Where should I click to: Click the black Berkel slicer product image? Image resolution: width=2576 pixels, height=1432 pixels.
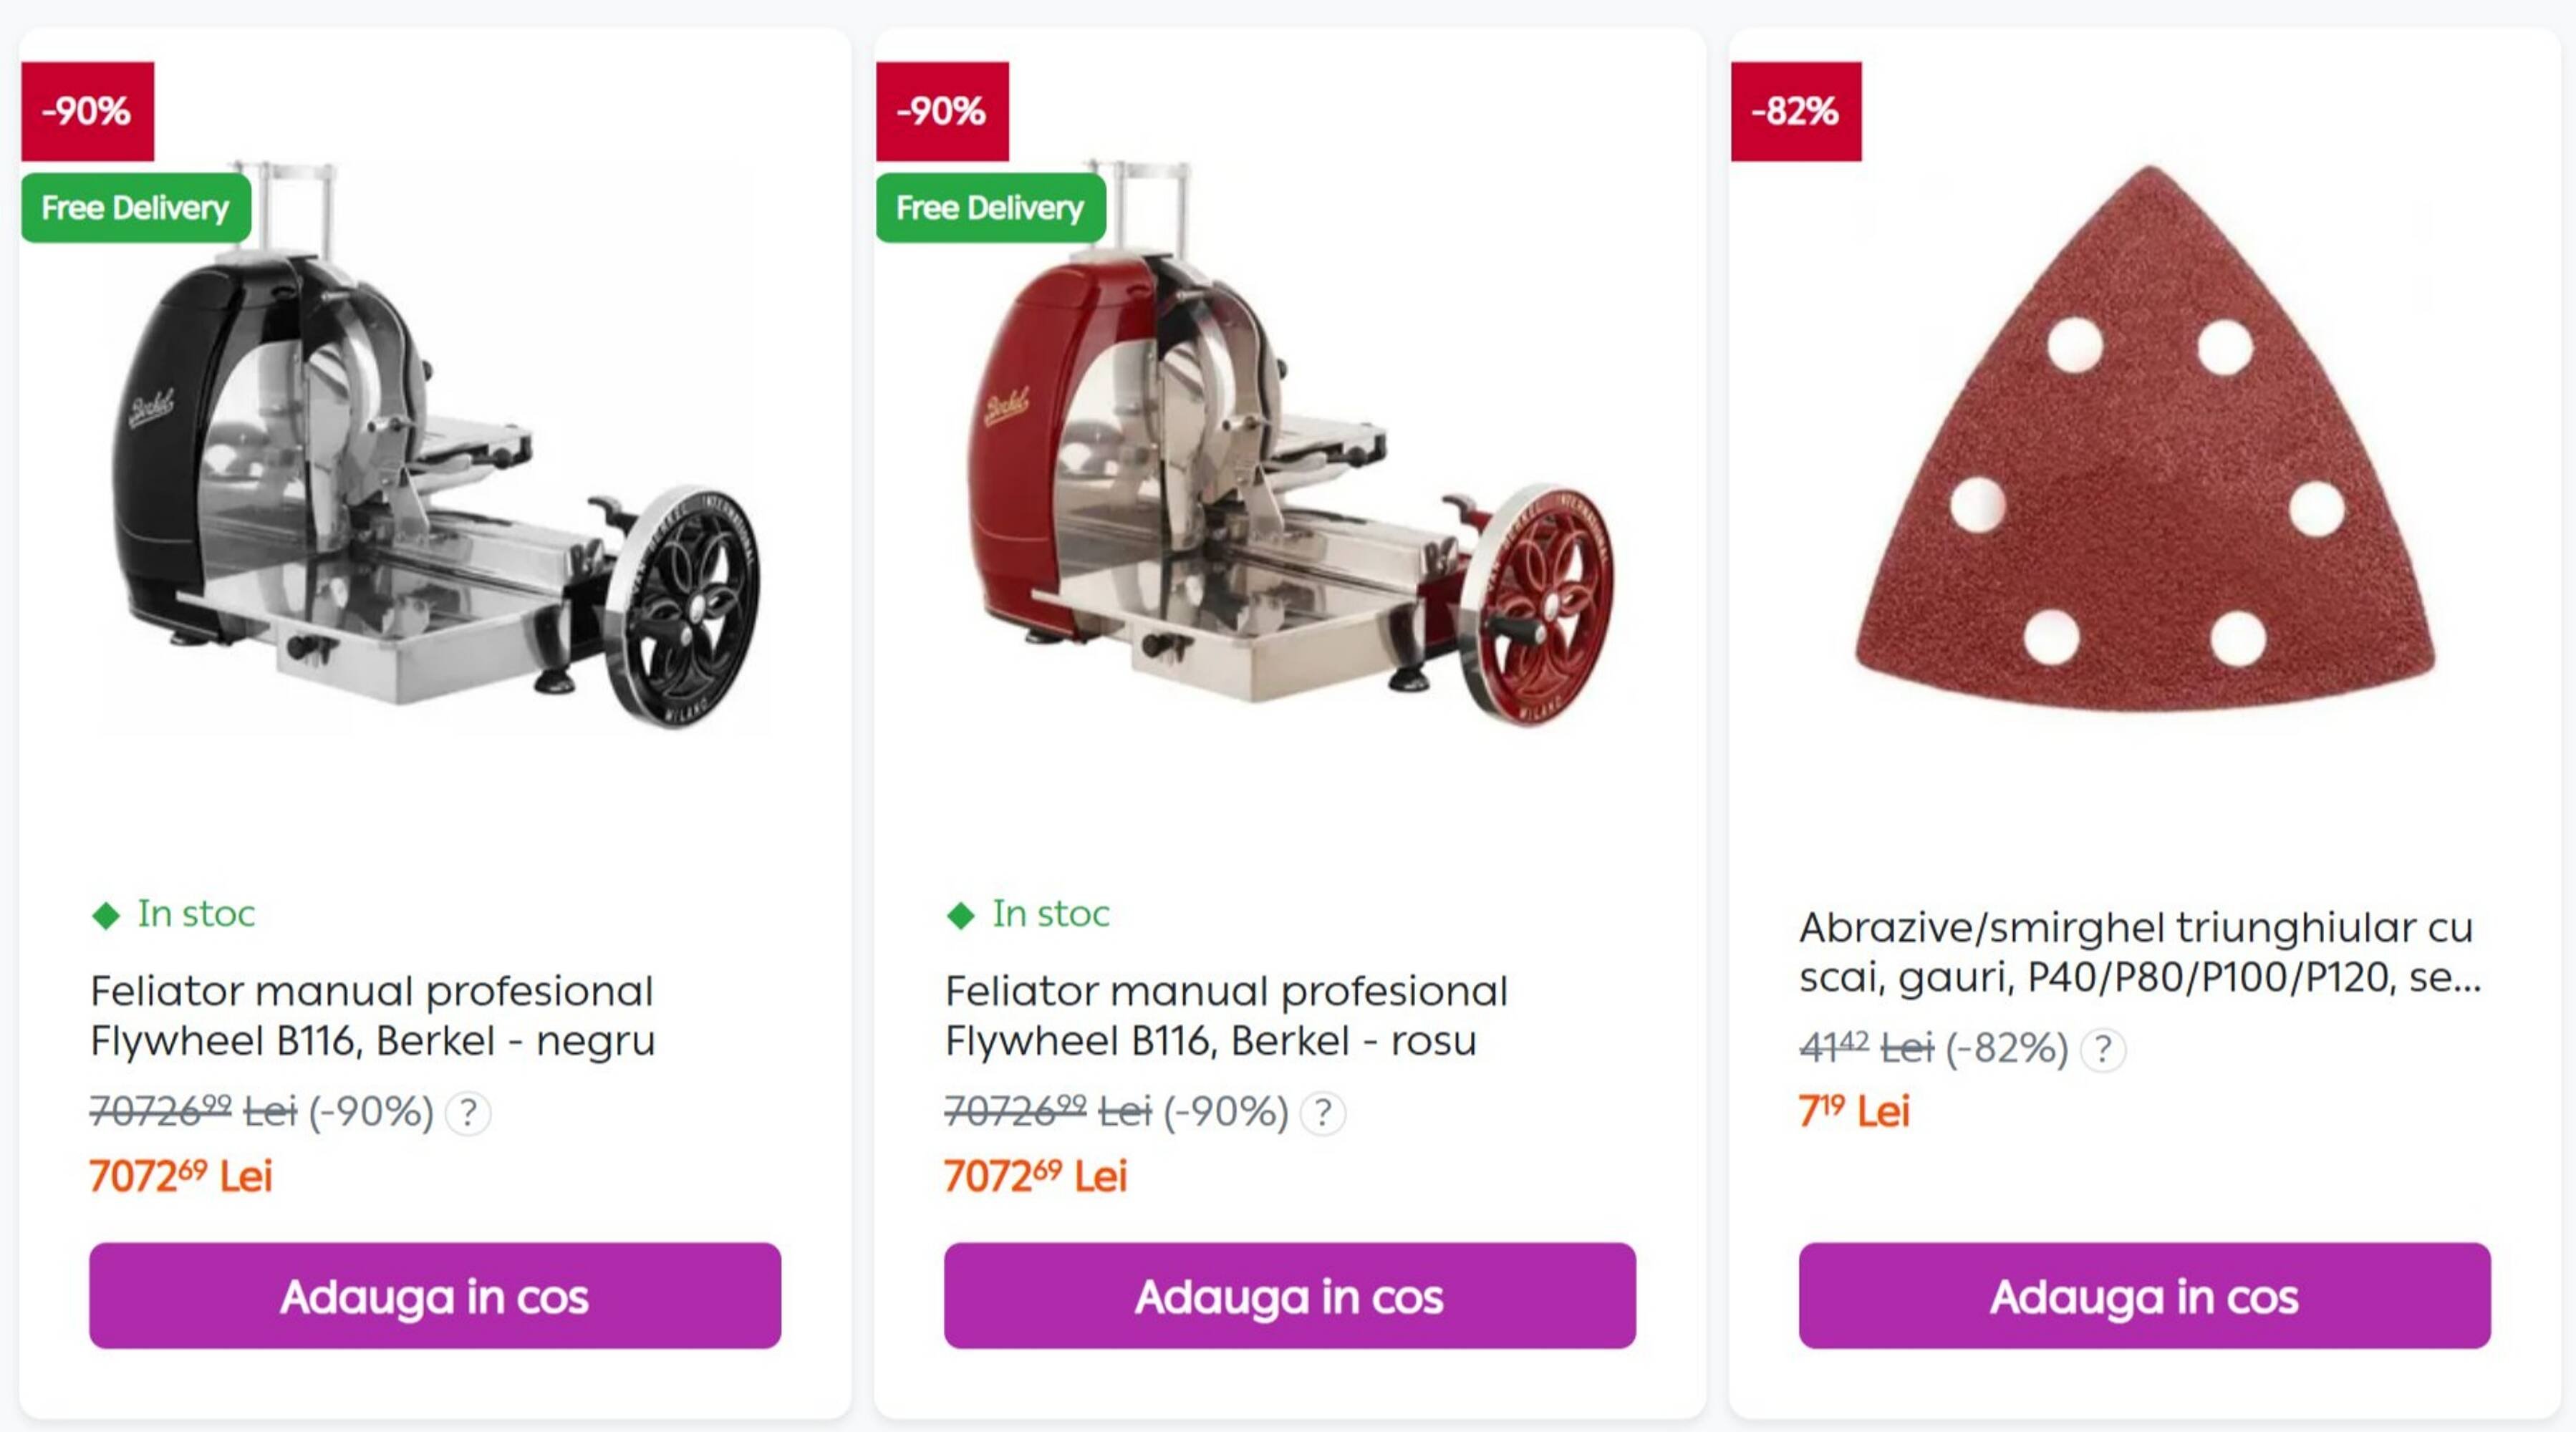(435, 445)
